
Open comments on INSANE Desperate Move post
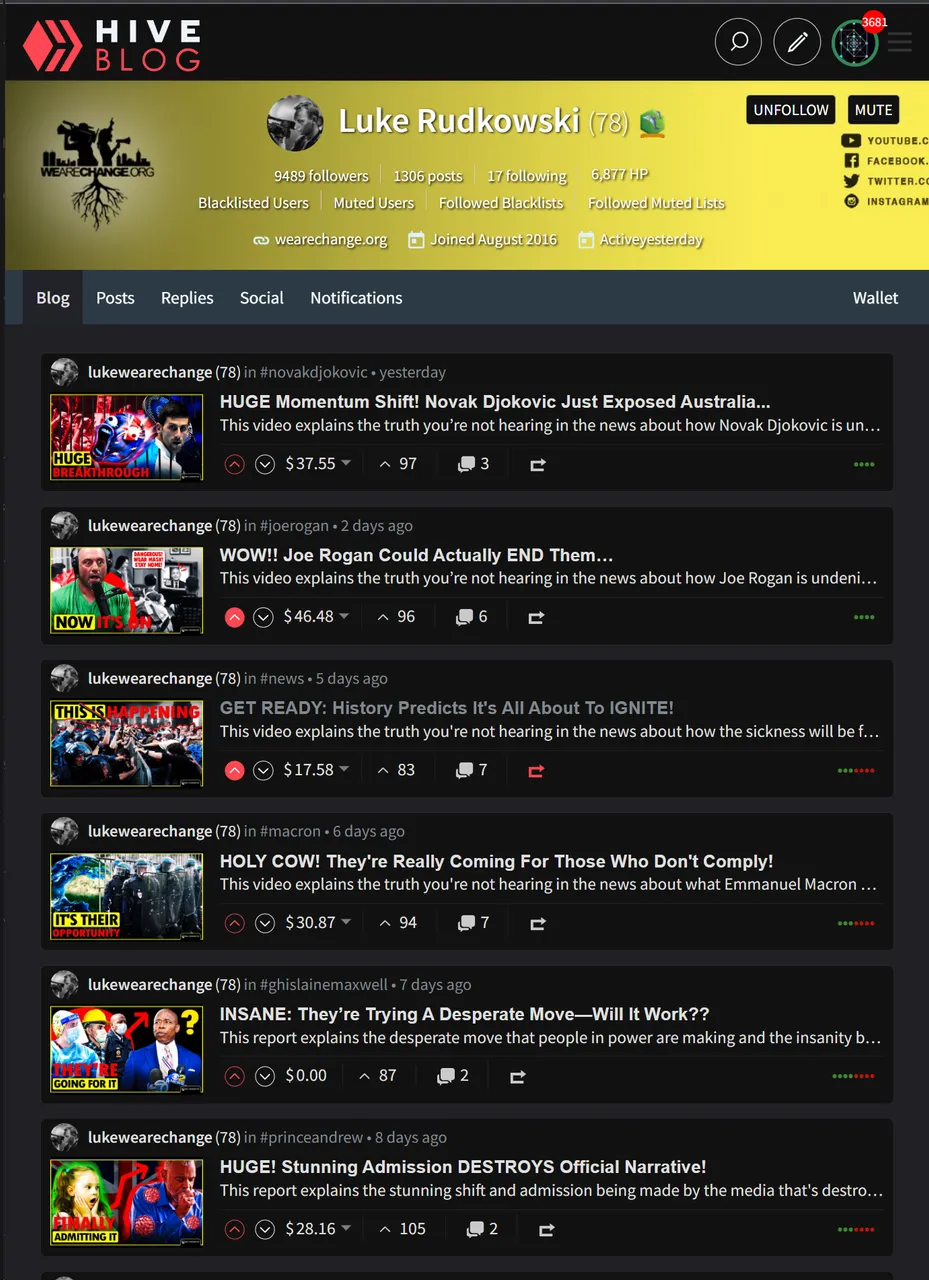tap(453, 1076)
